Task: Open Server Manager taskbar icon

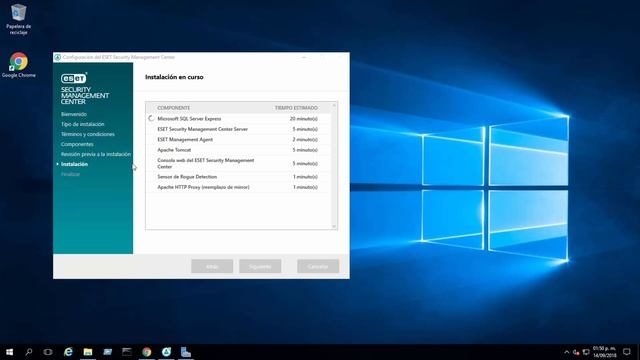Action: (x=107, y=352)
